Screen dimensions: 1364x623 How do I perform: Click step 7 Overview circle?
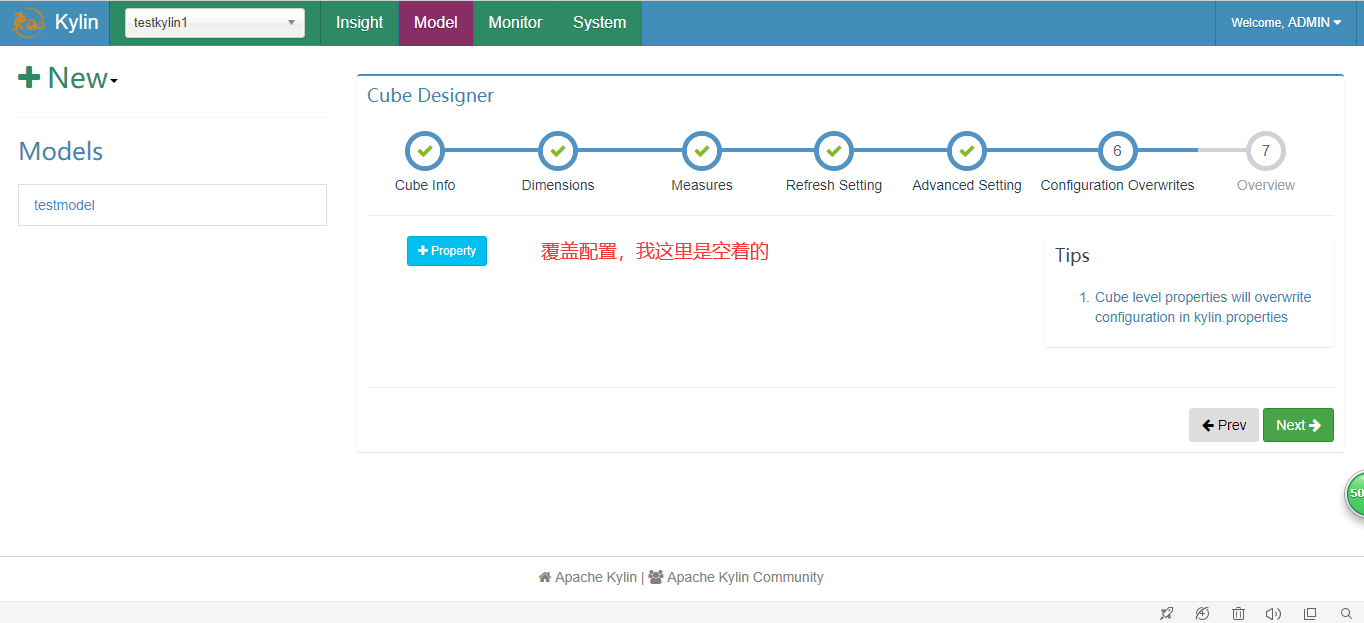[x=1266, y=151]
